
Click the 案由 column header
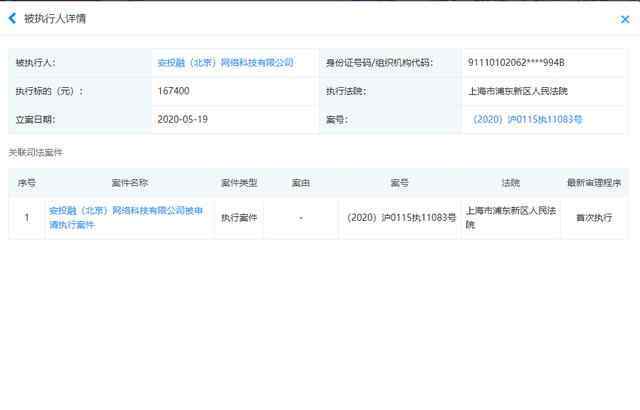pos(301,183)
